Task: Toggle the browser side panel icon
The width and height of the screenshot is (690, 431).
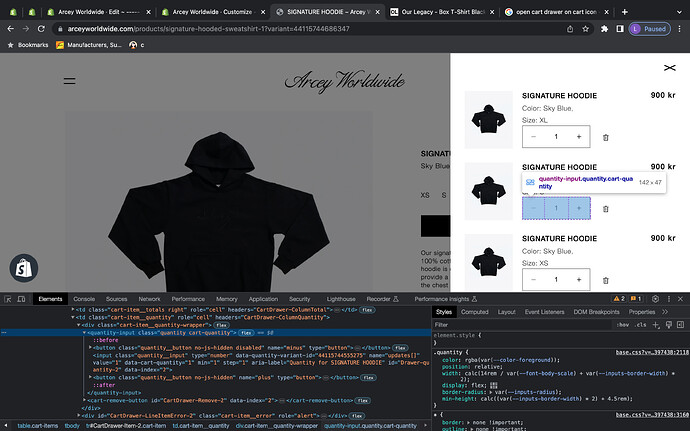Action: pos(620,29)
